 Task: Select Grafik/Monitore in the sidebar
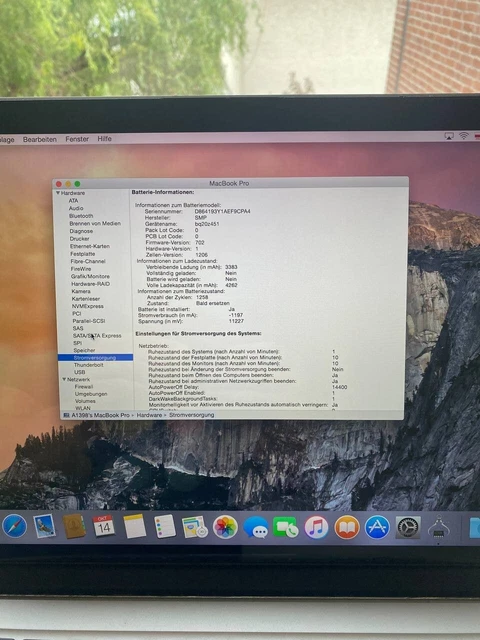[90, 276]
